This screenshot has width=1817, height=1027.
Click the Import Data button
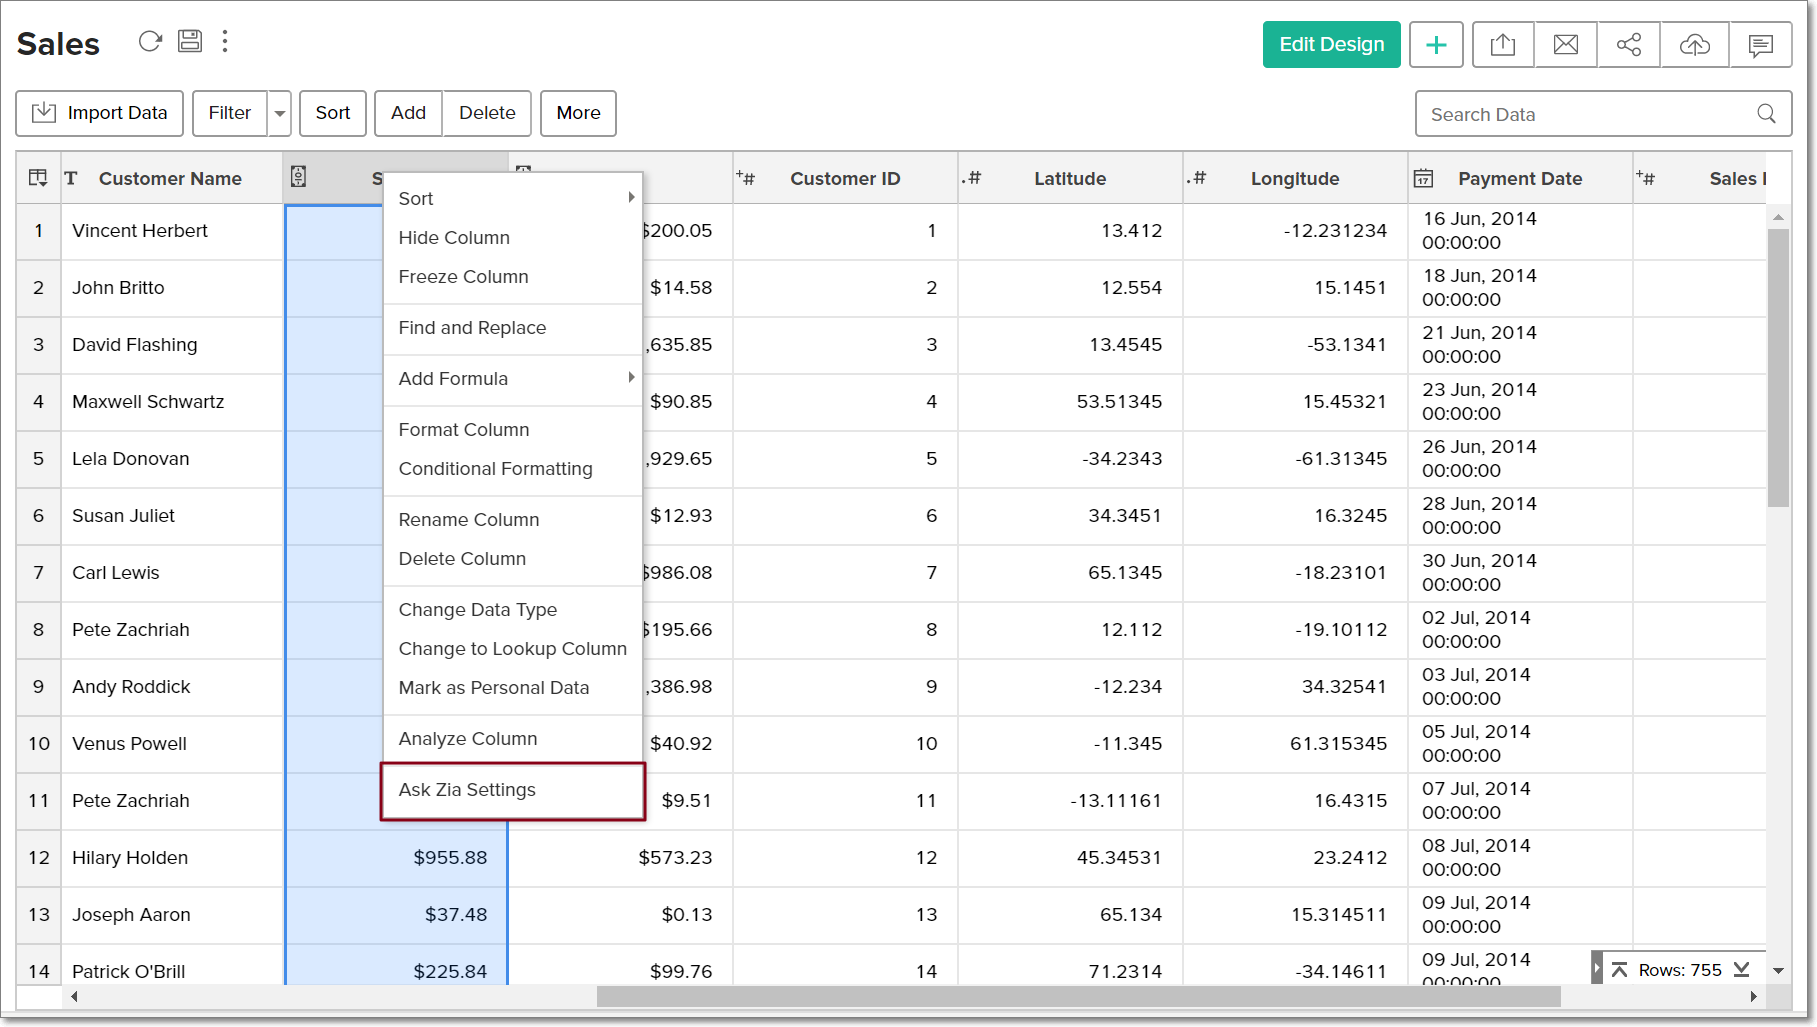tap(100, 114)
